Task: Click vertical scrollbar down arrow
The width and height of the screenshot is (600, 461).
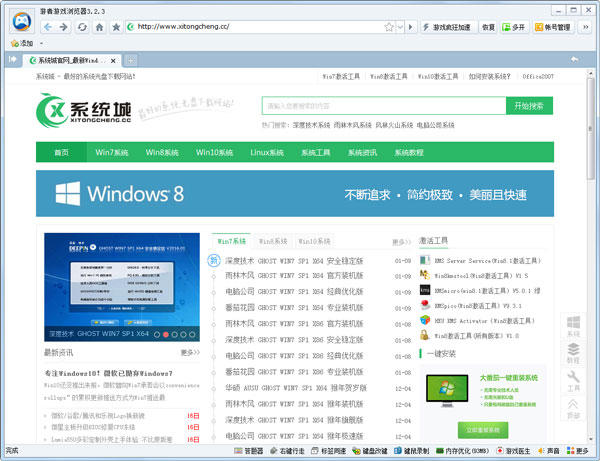Action: click(591, 439)
